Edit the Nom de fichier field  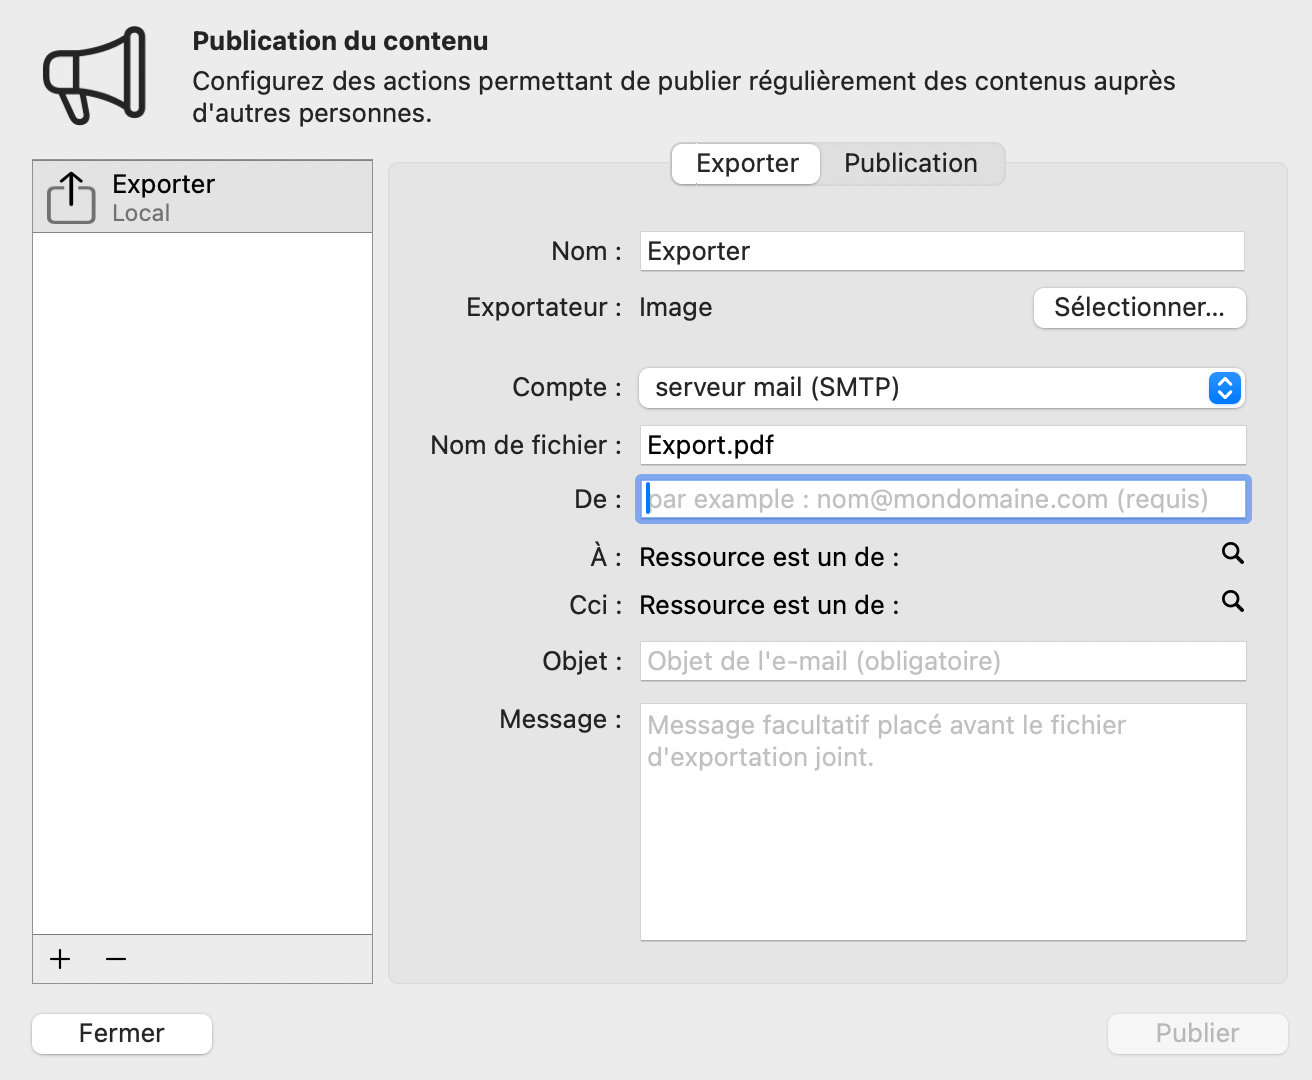pos(941,445)
